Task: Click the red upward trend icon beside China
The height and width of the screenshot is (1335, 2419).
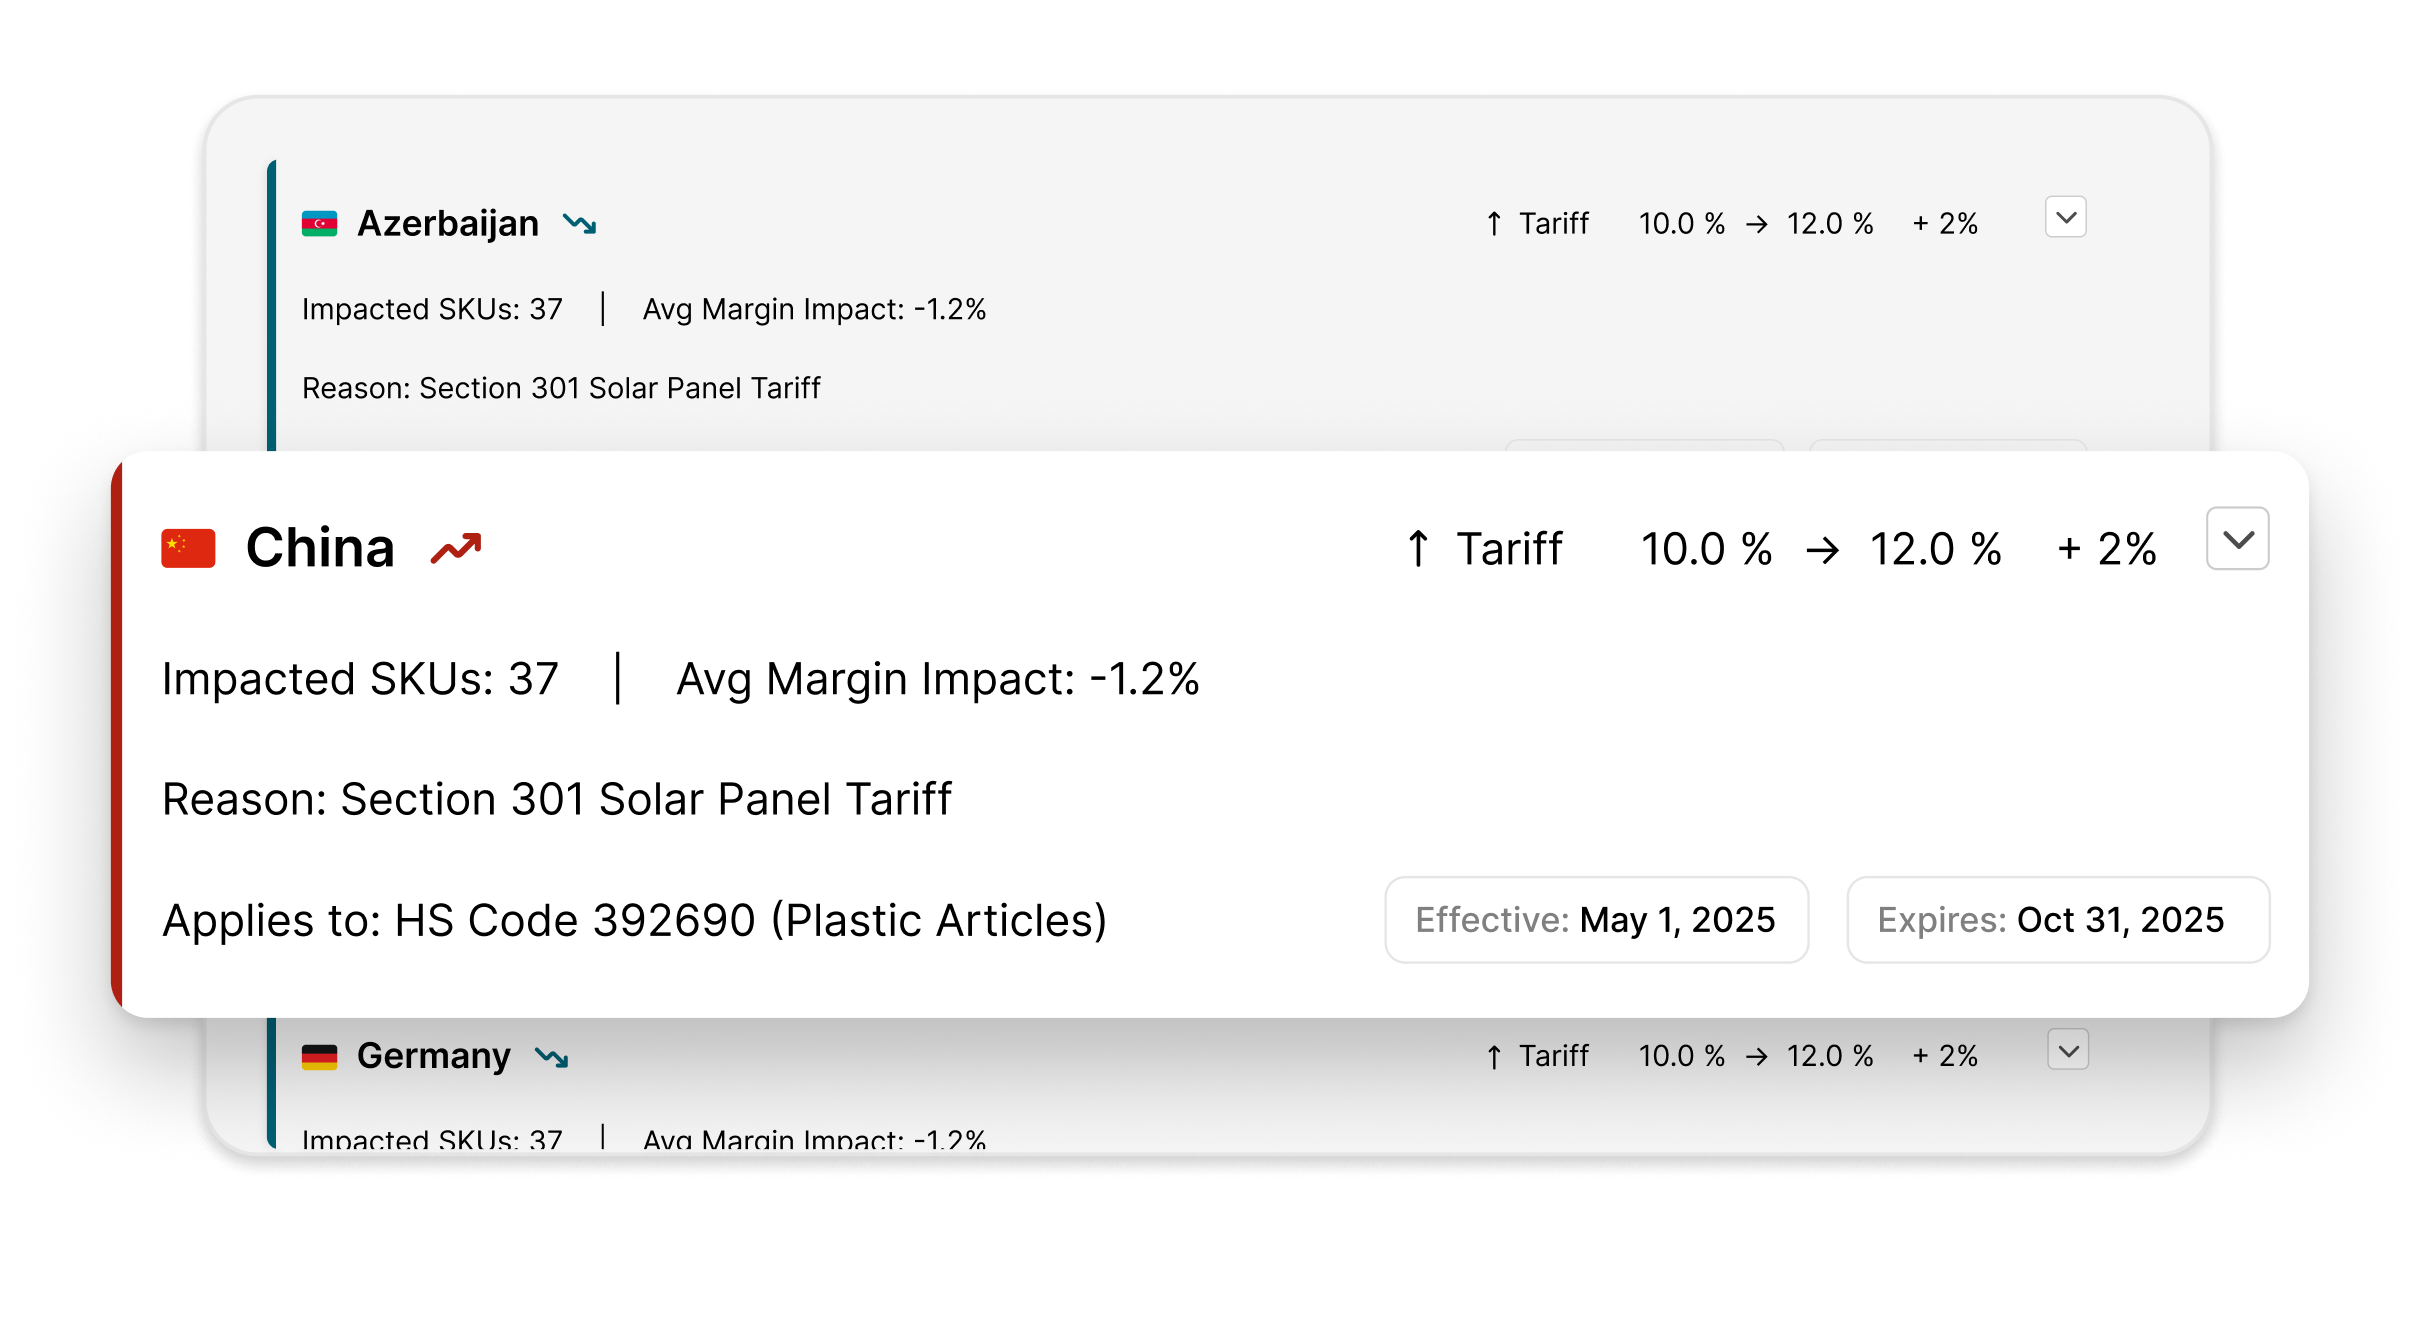Action: point(456,548)
